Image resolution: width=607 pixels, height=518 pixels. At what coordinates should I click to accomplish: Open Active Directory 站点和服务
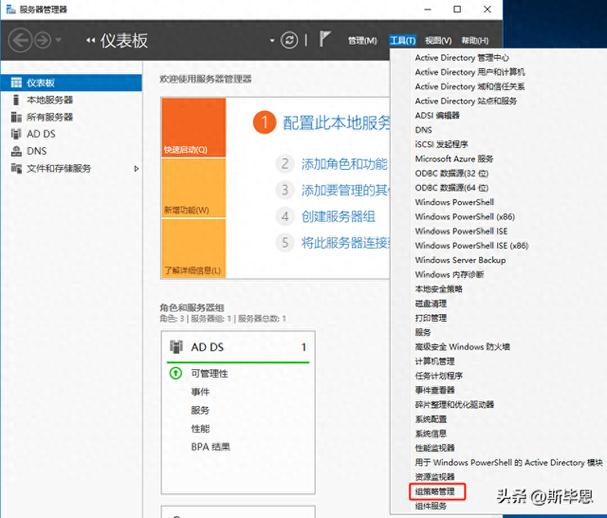click(x=466, y=101)
